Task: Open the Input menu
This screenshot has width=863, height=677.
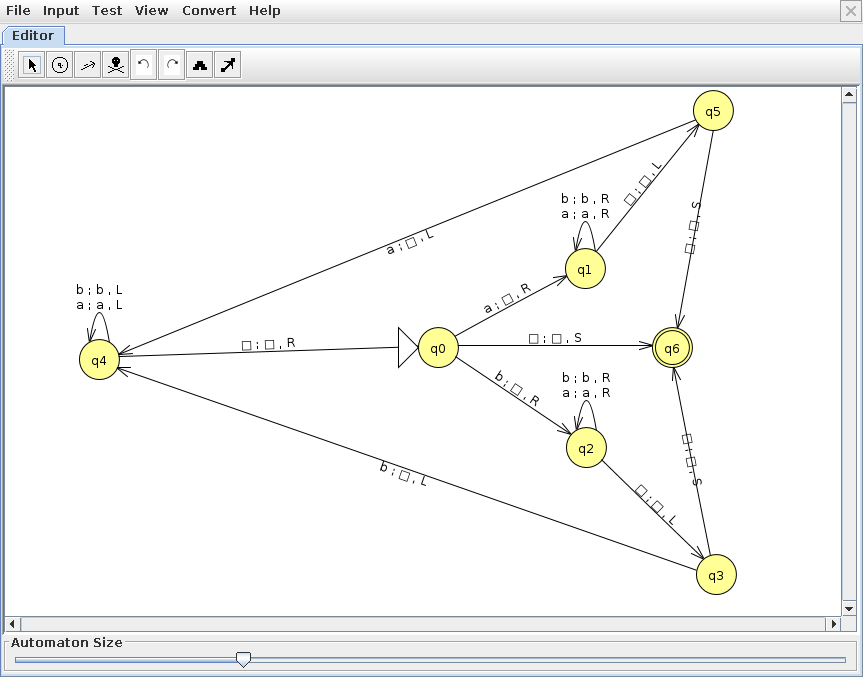Action: [x=61, y=11]
